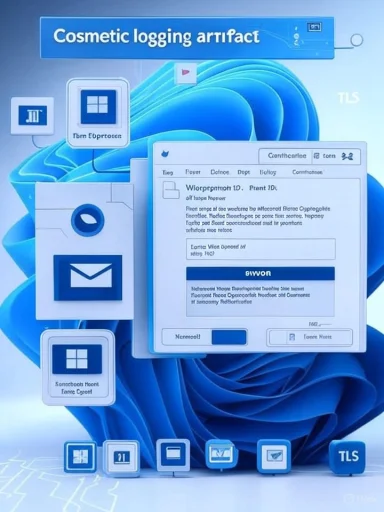
Task: Toggle the blue switch in bottom-left dialog button
Action: point(229,337)
